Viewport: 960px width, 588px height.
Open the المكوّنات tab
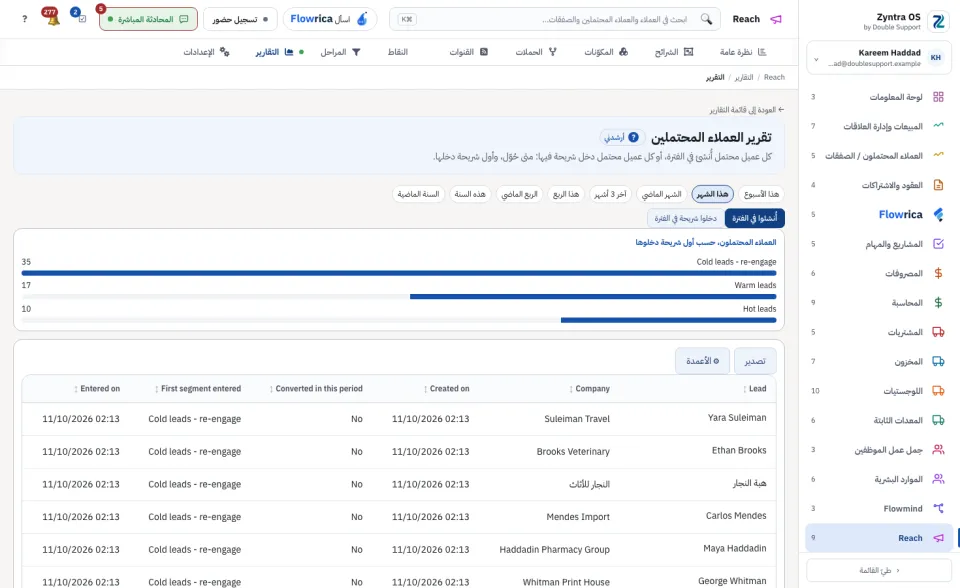click(x=606, y=52)
